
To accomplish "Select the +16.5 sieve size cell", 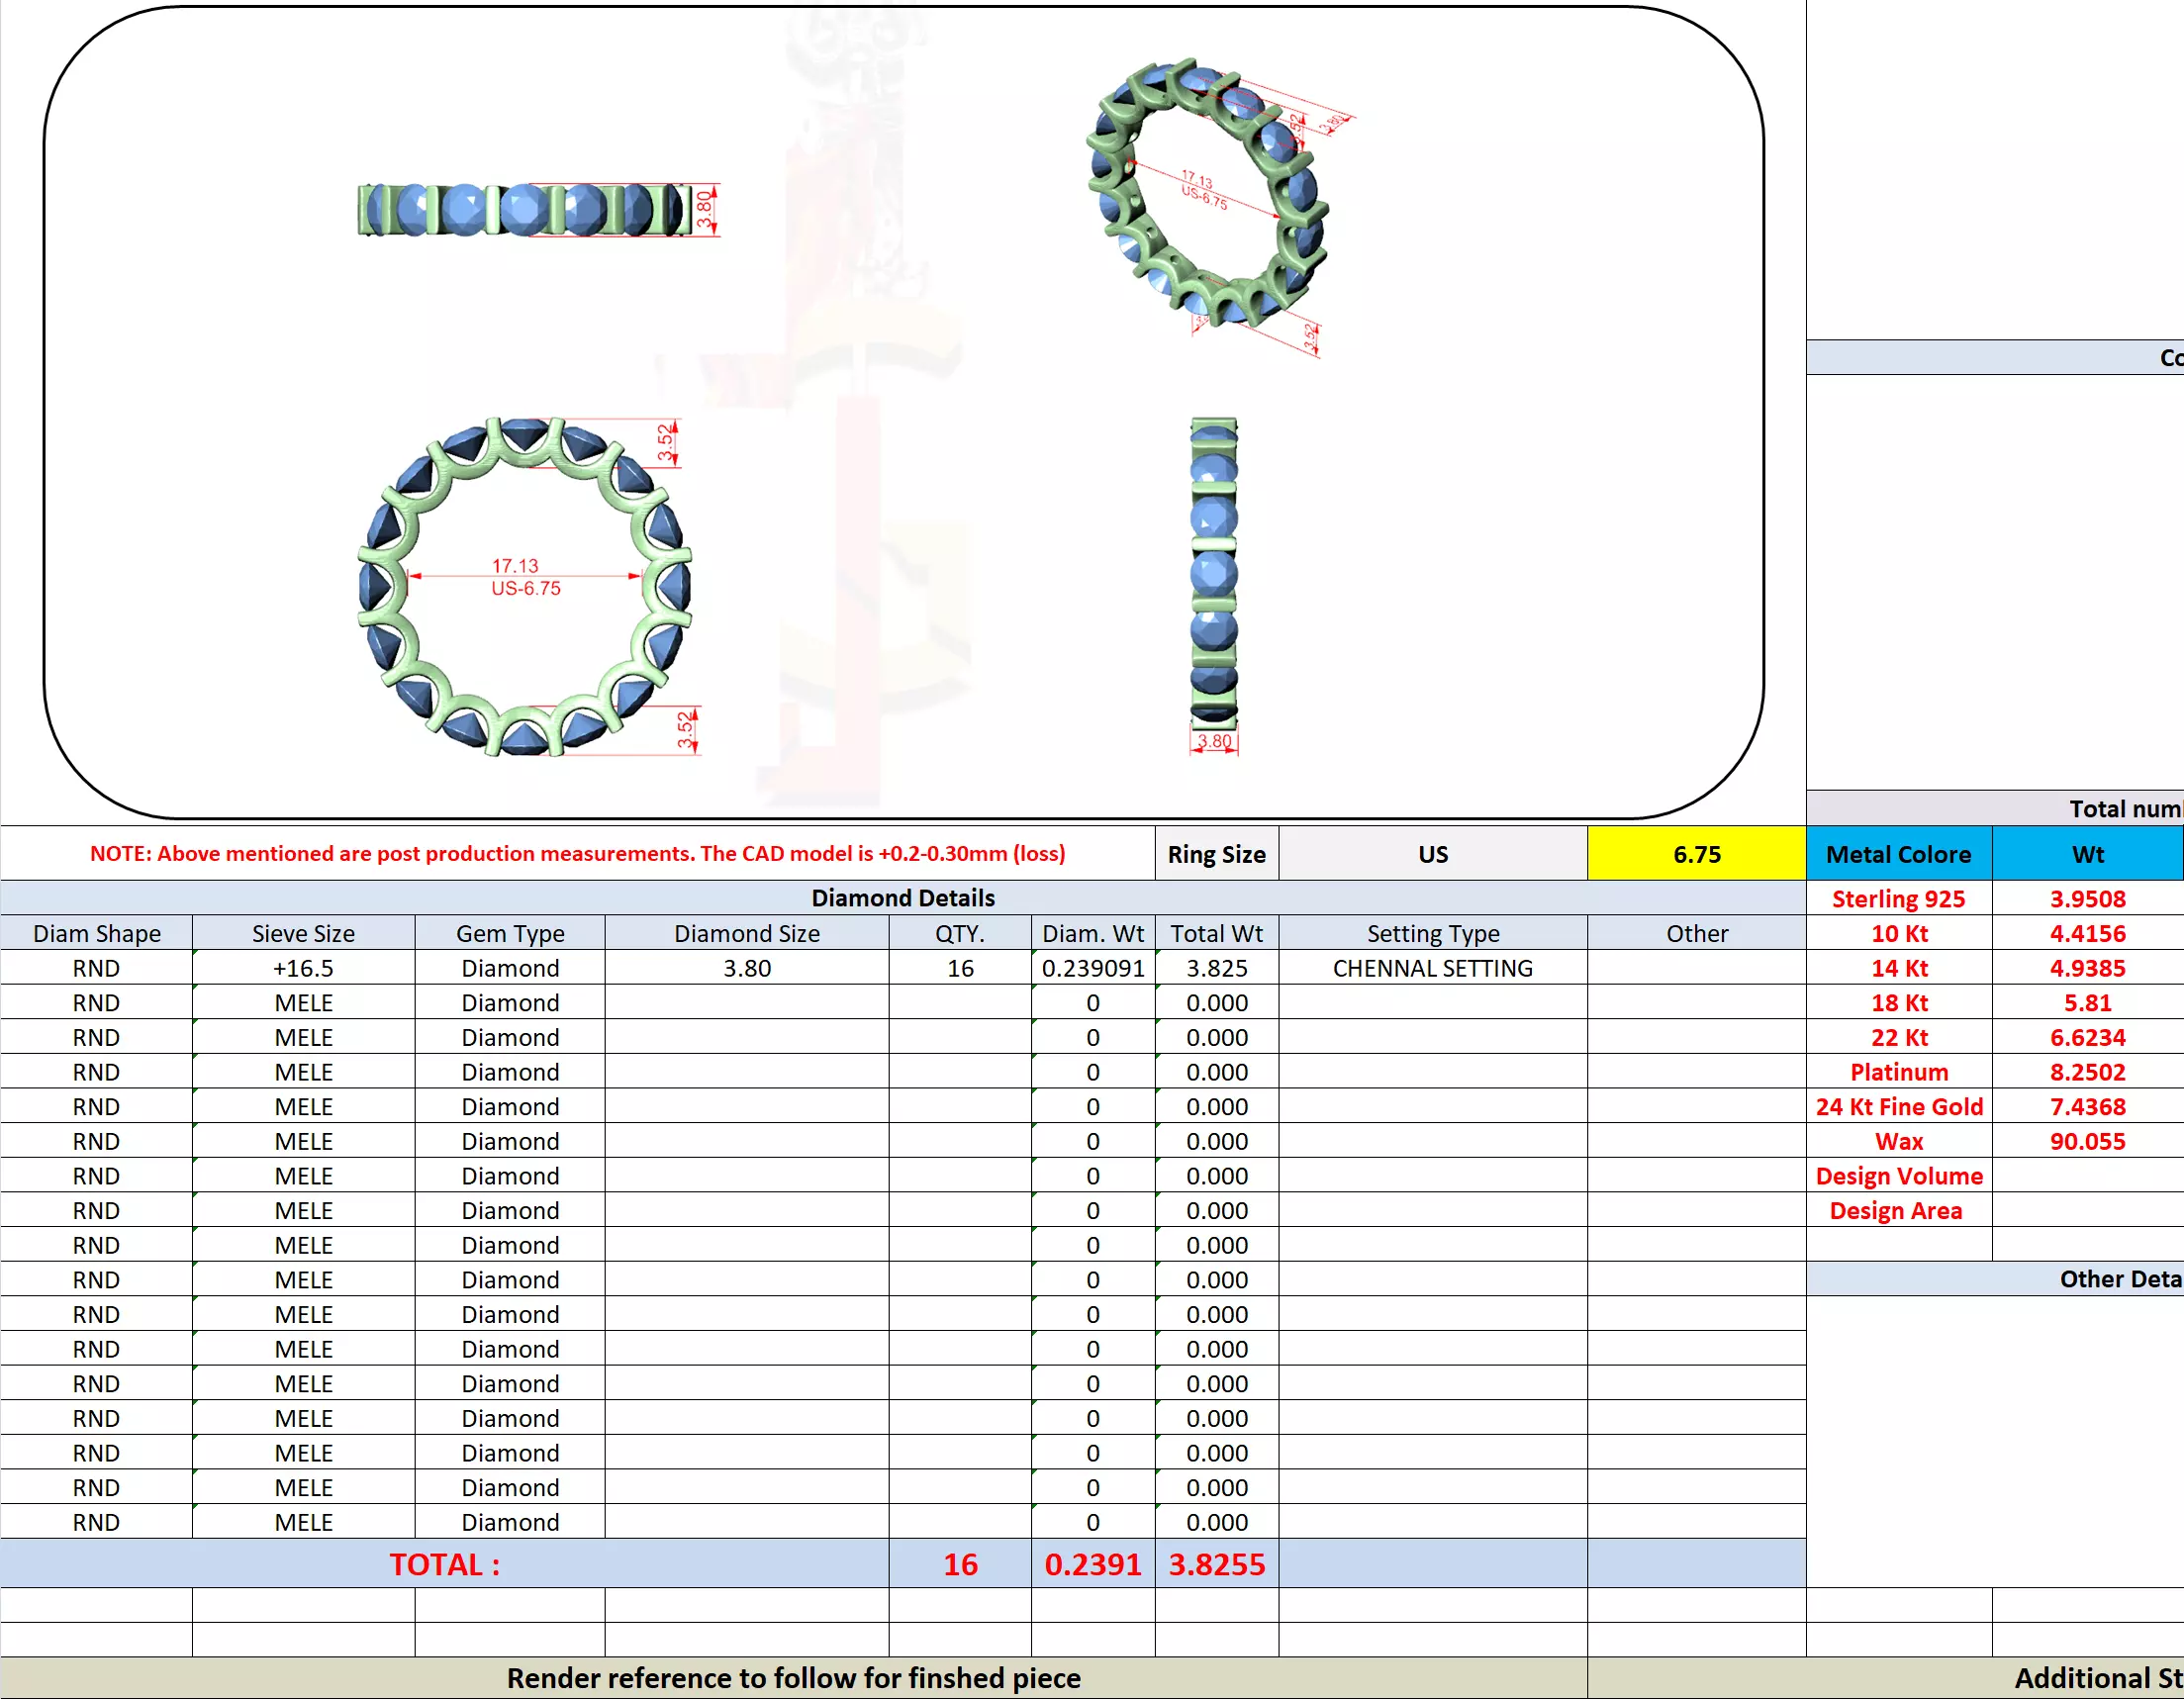I will [x=303, y=968].
